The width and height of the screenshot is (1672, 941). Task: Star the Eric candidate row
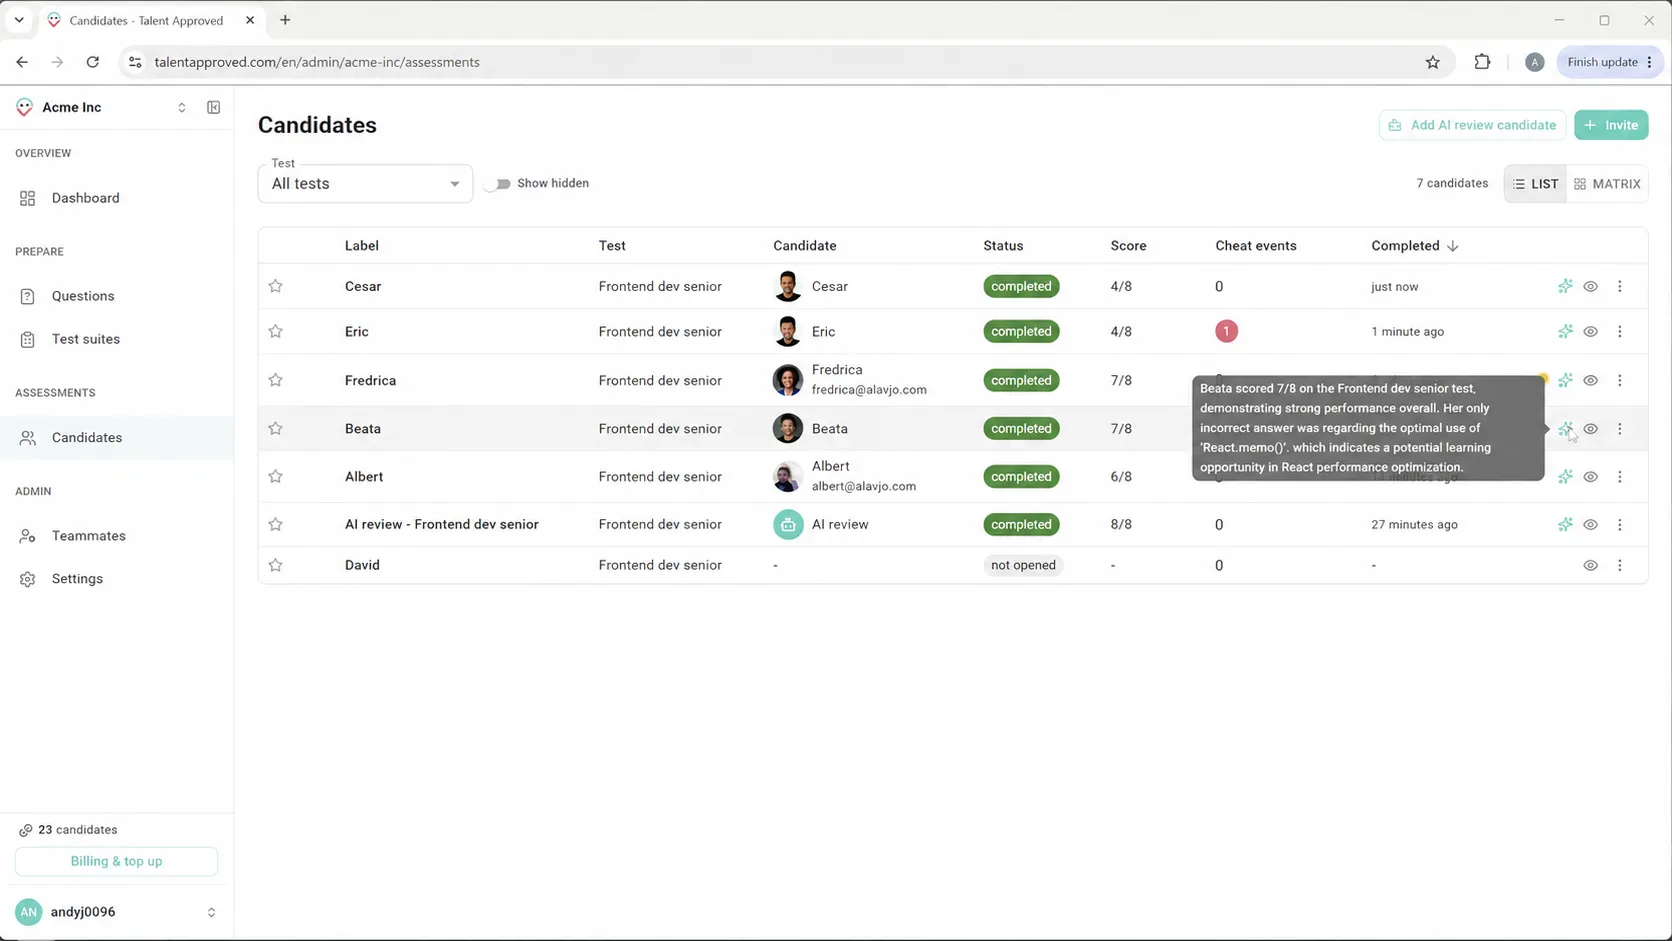click(276, 331)
